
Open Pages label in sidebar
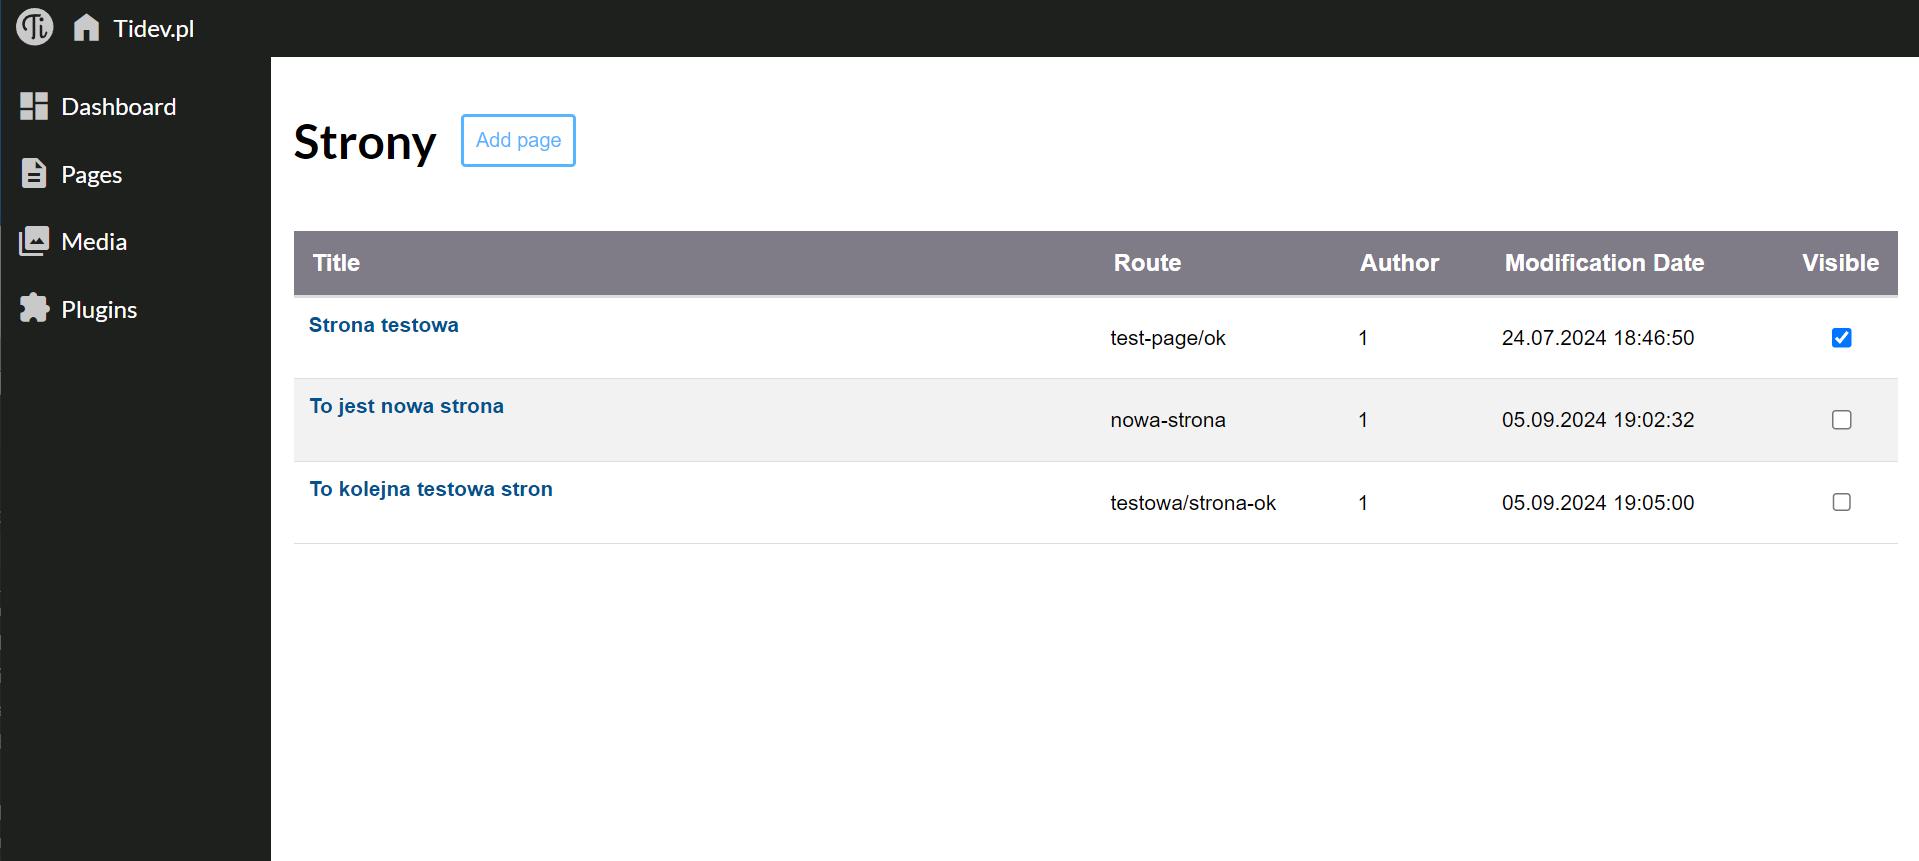[x=91, y=175]
